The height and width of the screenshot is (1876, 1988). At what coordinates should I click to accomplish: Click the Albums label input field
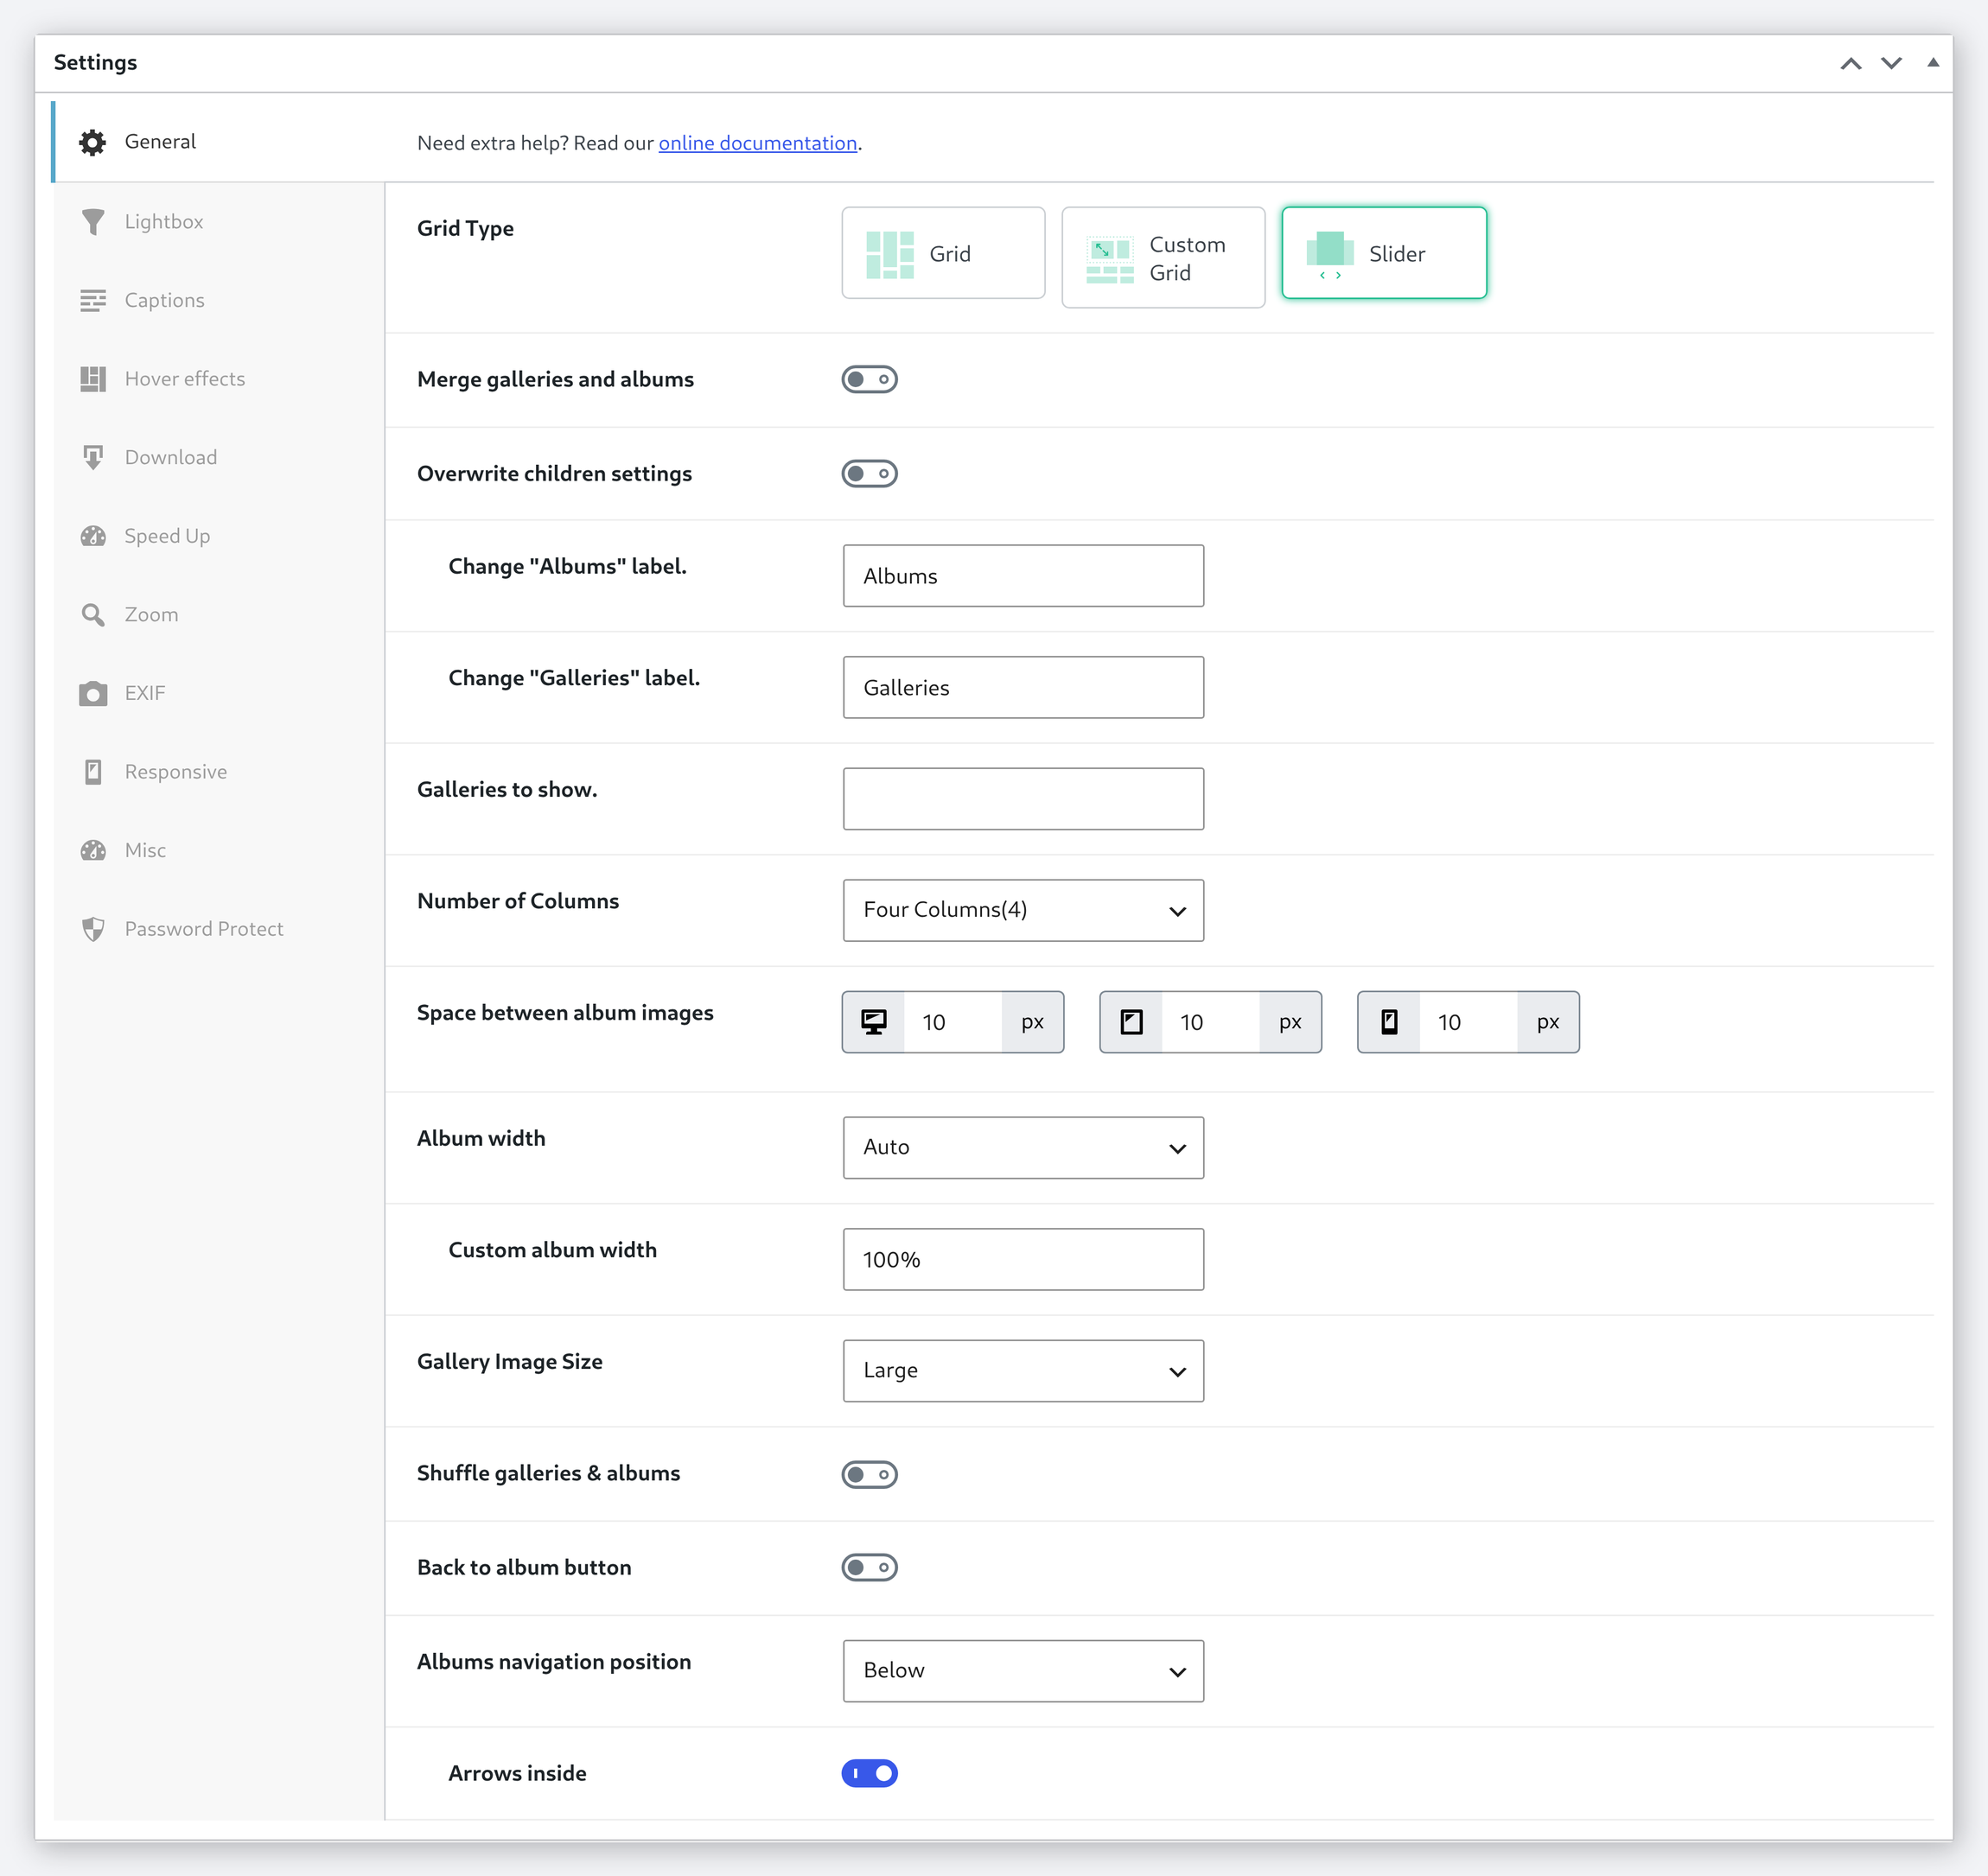1023,576
